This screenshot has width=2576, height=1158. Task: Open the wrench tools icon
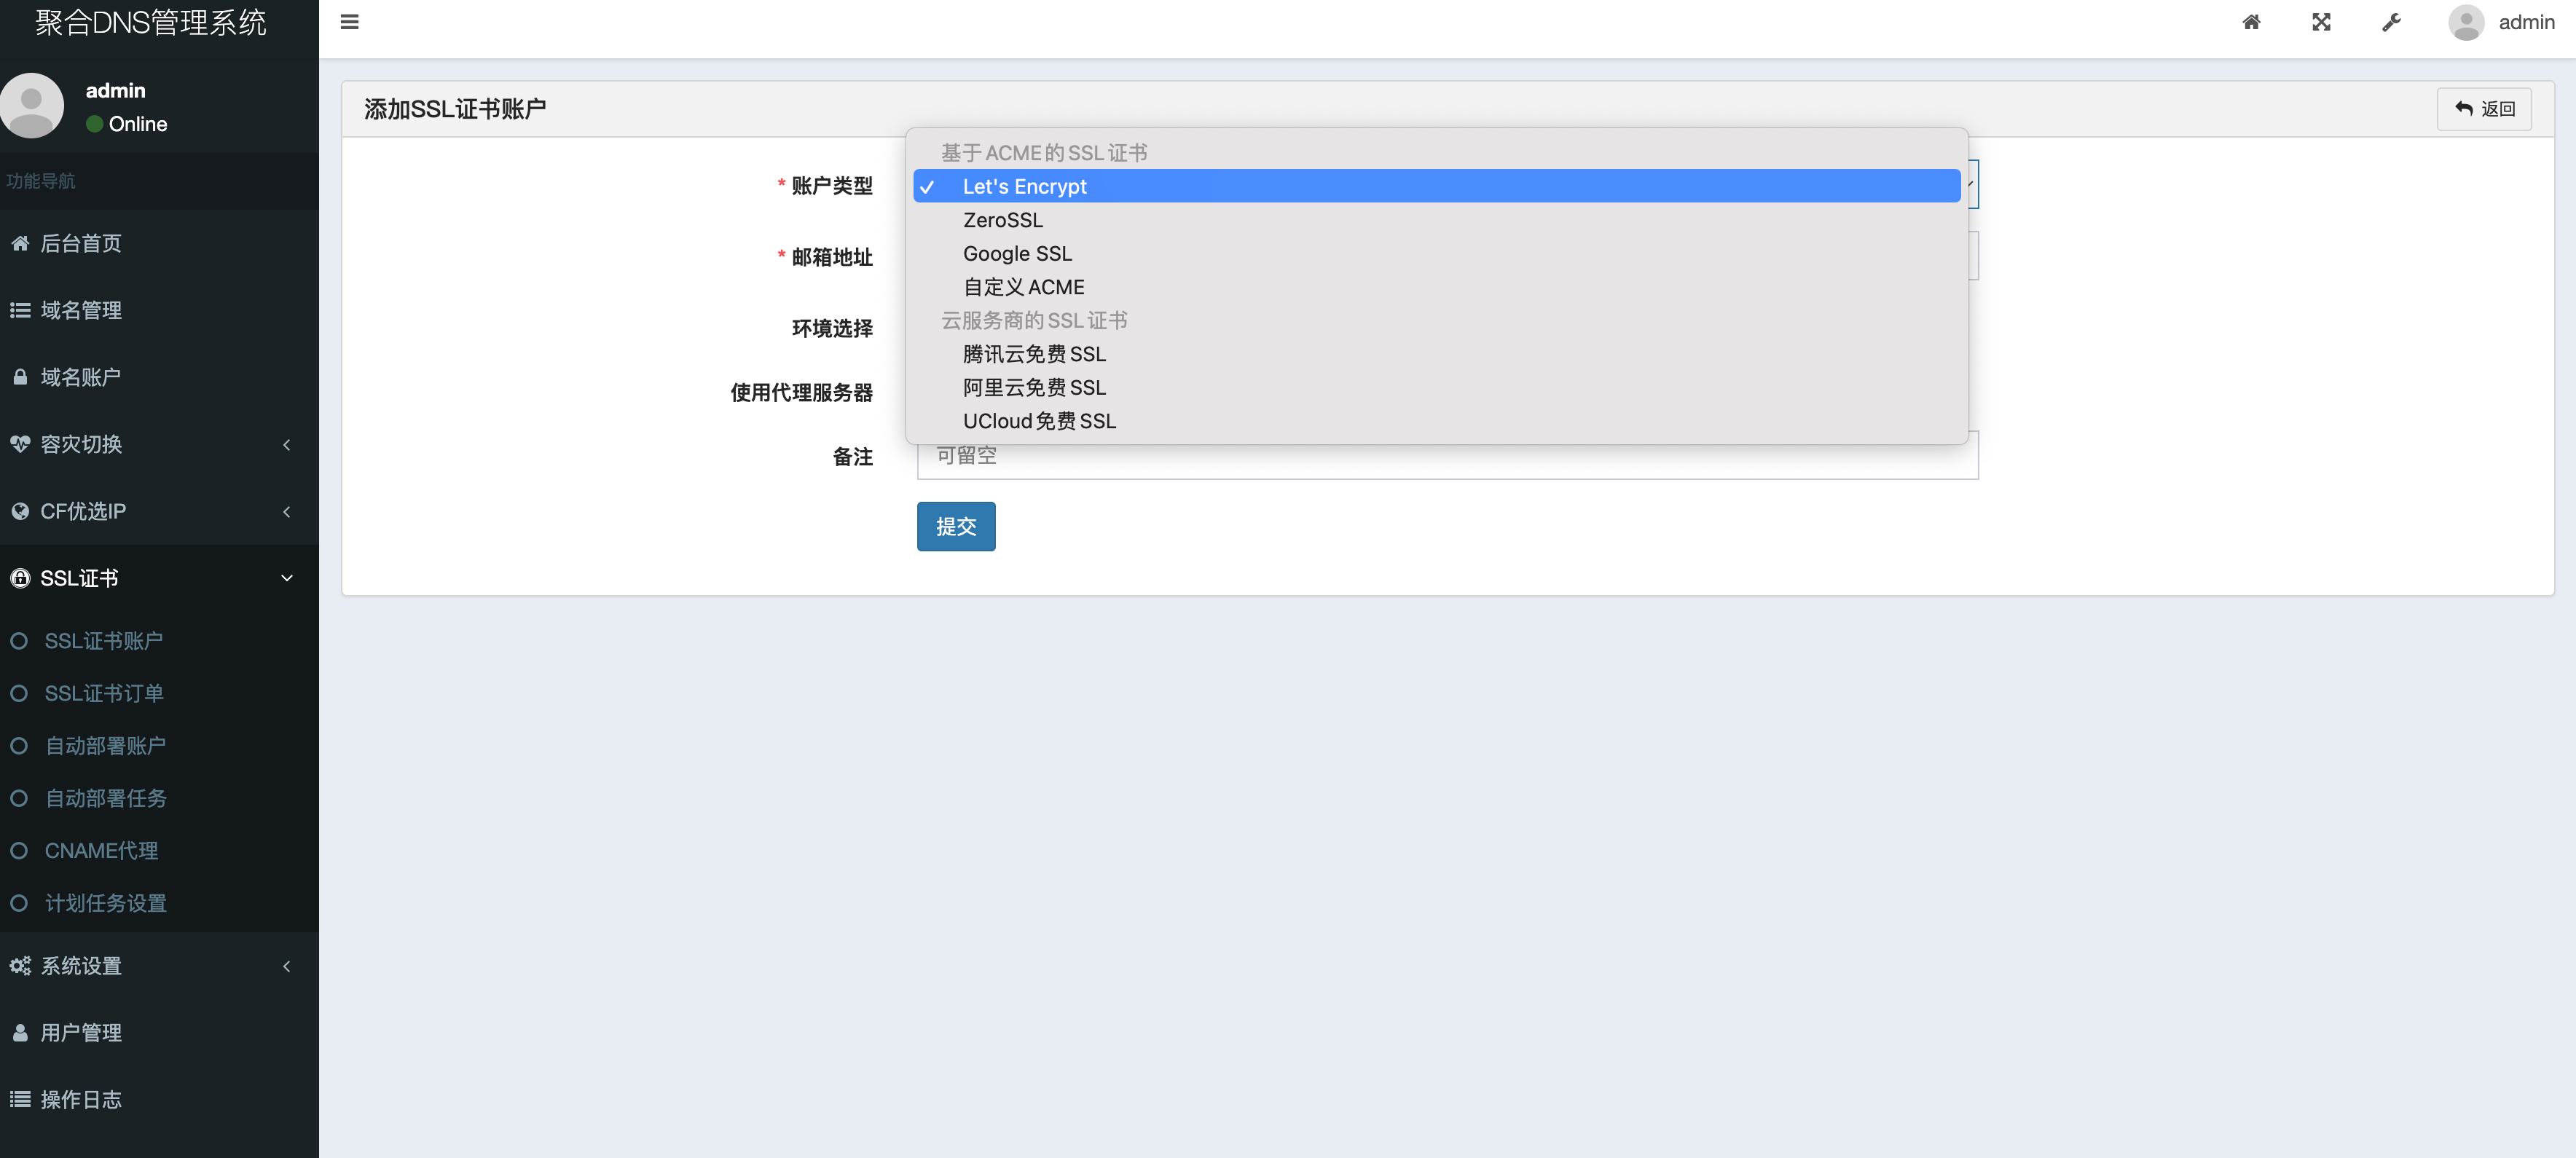(2391, 22)
